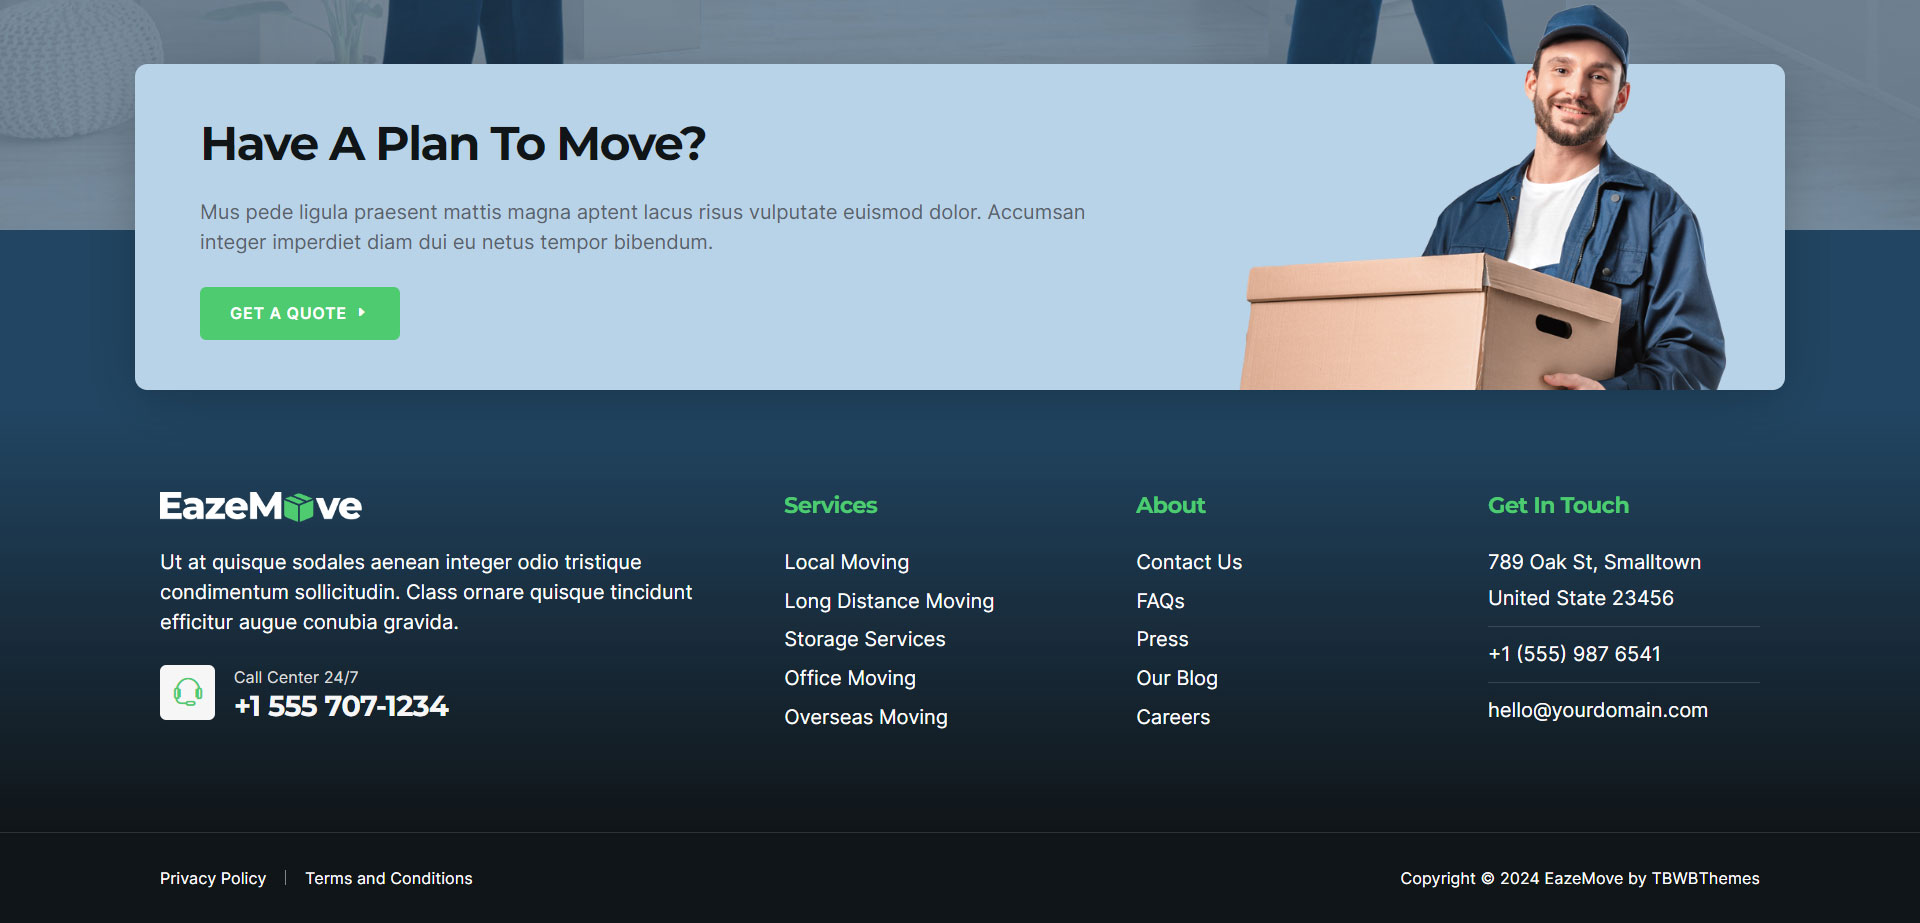Call the +1 555 707-1234 number

(341, 706)
